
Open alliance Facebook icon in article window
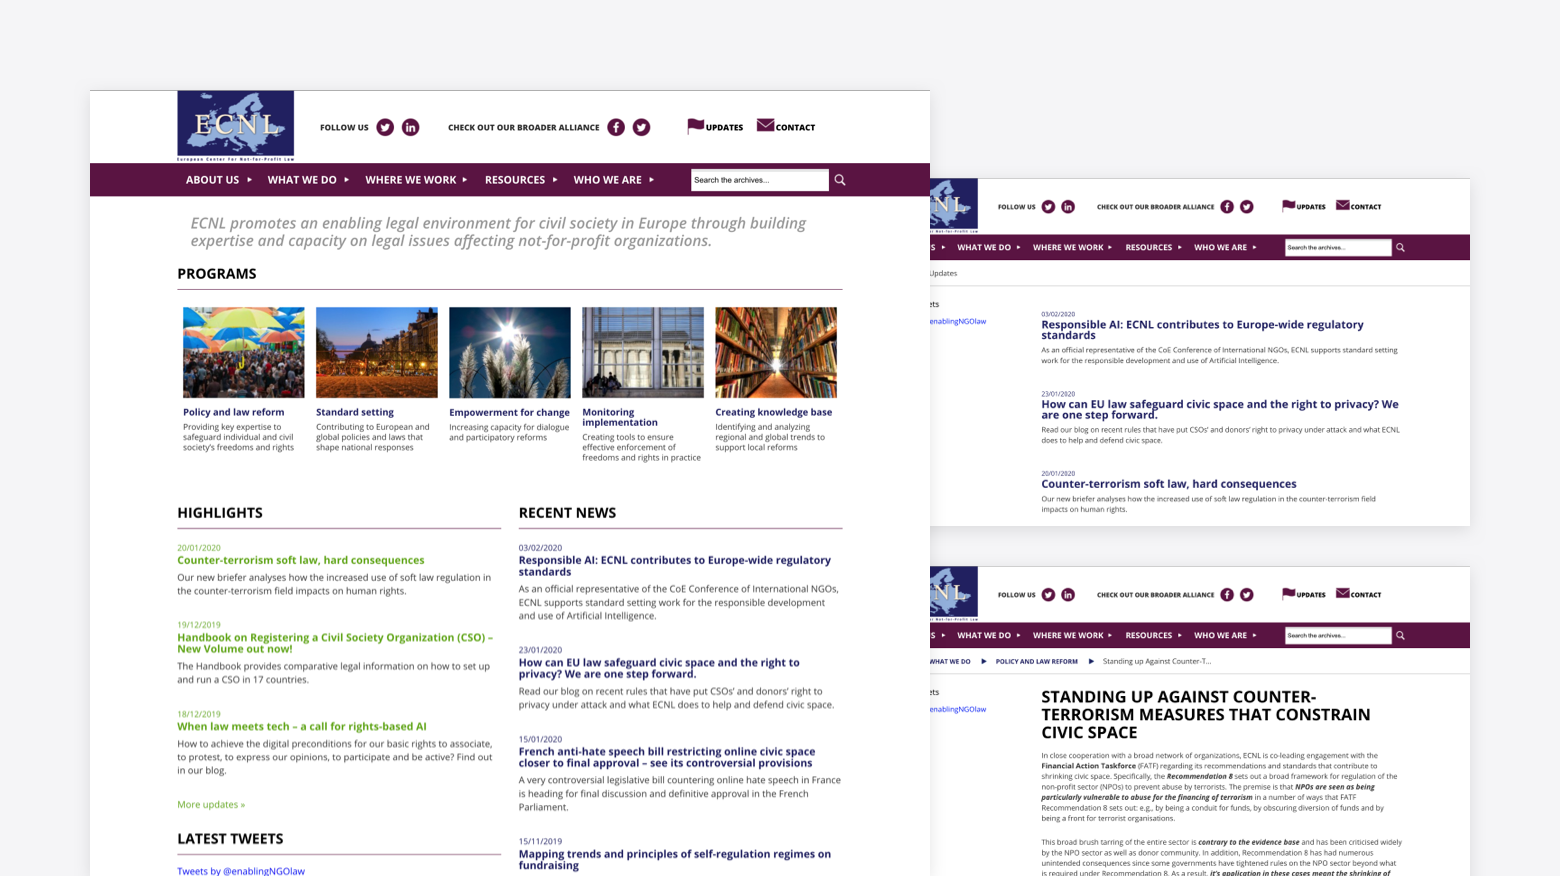[x=1227, y=595]
